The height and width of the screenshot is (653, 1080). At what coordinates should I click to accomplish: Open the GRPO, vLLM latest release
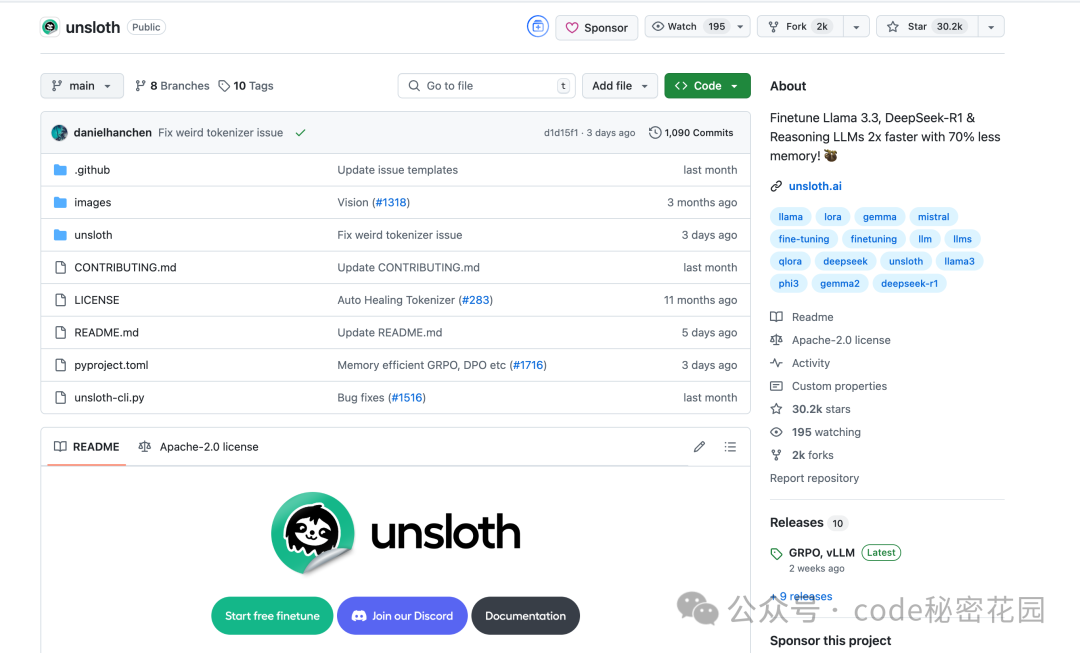point(822,552)
